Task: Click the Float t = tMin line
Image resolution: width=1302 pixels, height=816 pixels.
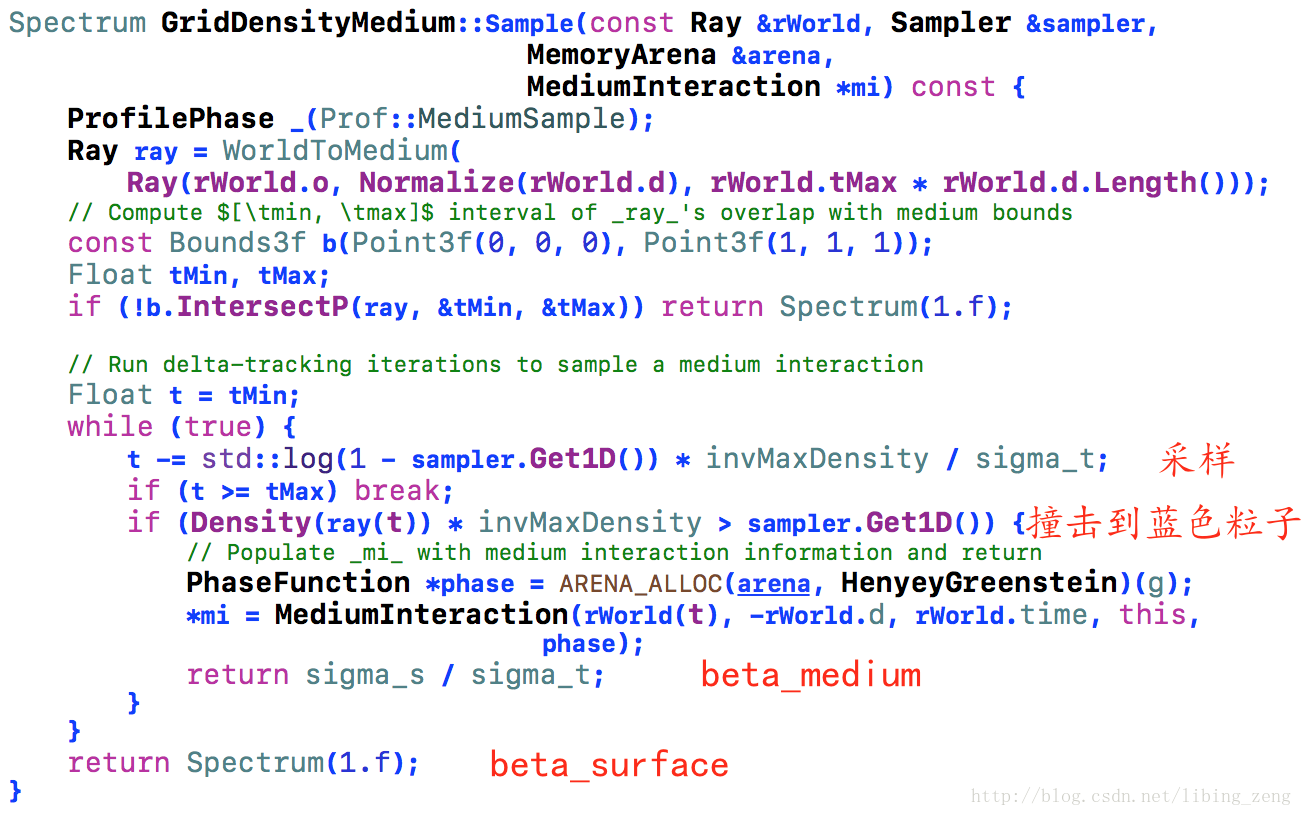Action: tap(183, 395)
